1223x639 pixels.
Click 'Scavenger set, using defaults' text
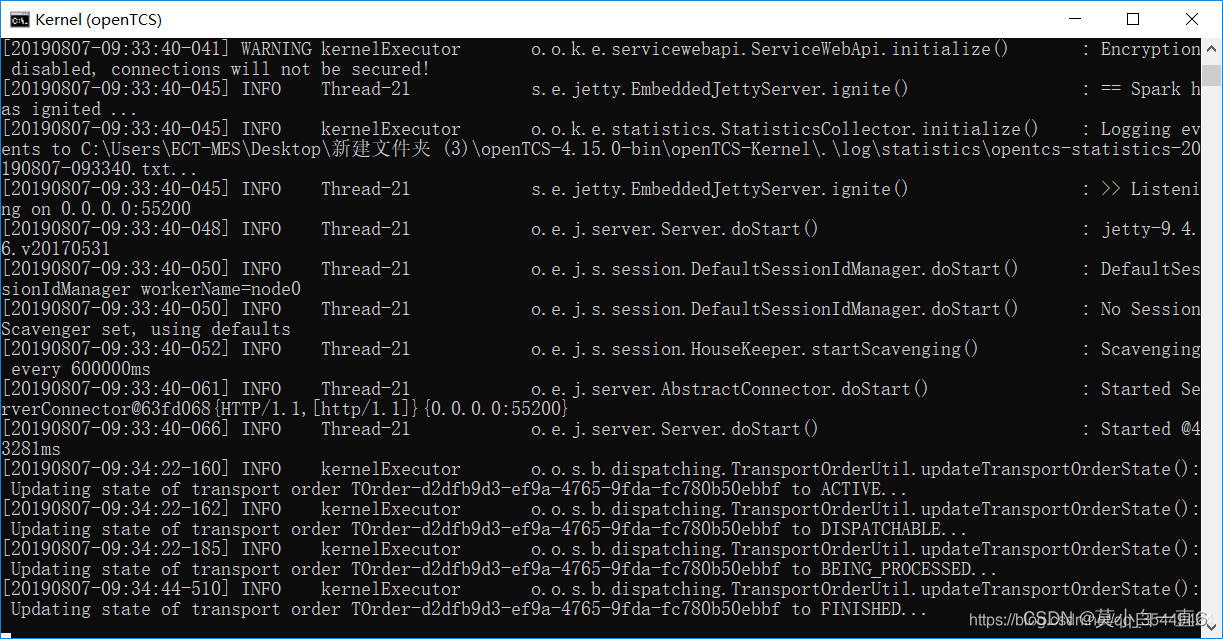click(x=146, y=329)
